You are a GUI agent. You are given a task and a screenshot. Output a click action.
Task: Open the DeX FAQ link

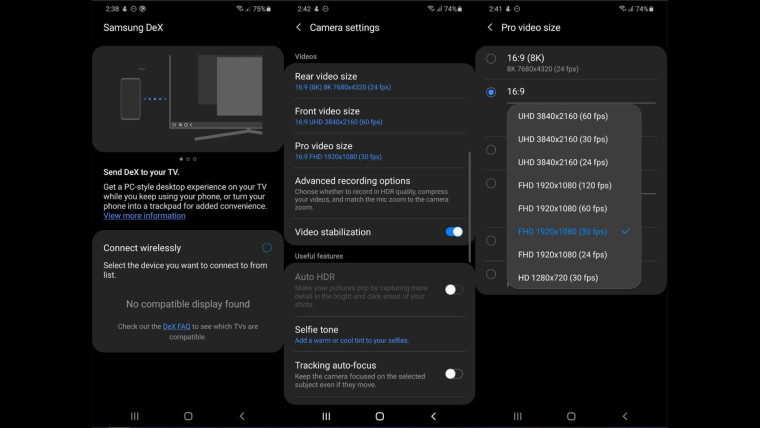[176, 326]
